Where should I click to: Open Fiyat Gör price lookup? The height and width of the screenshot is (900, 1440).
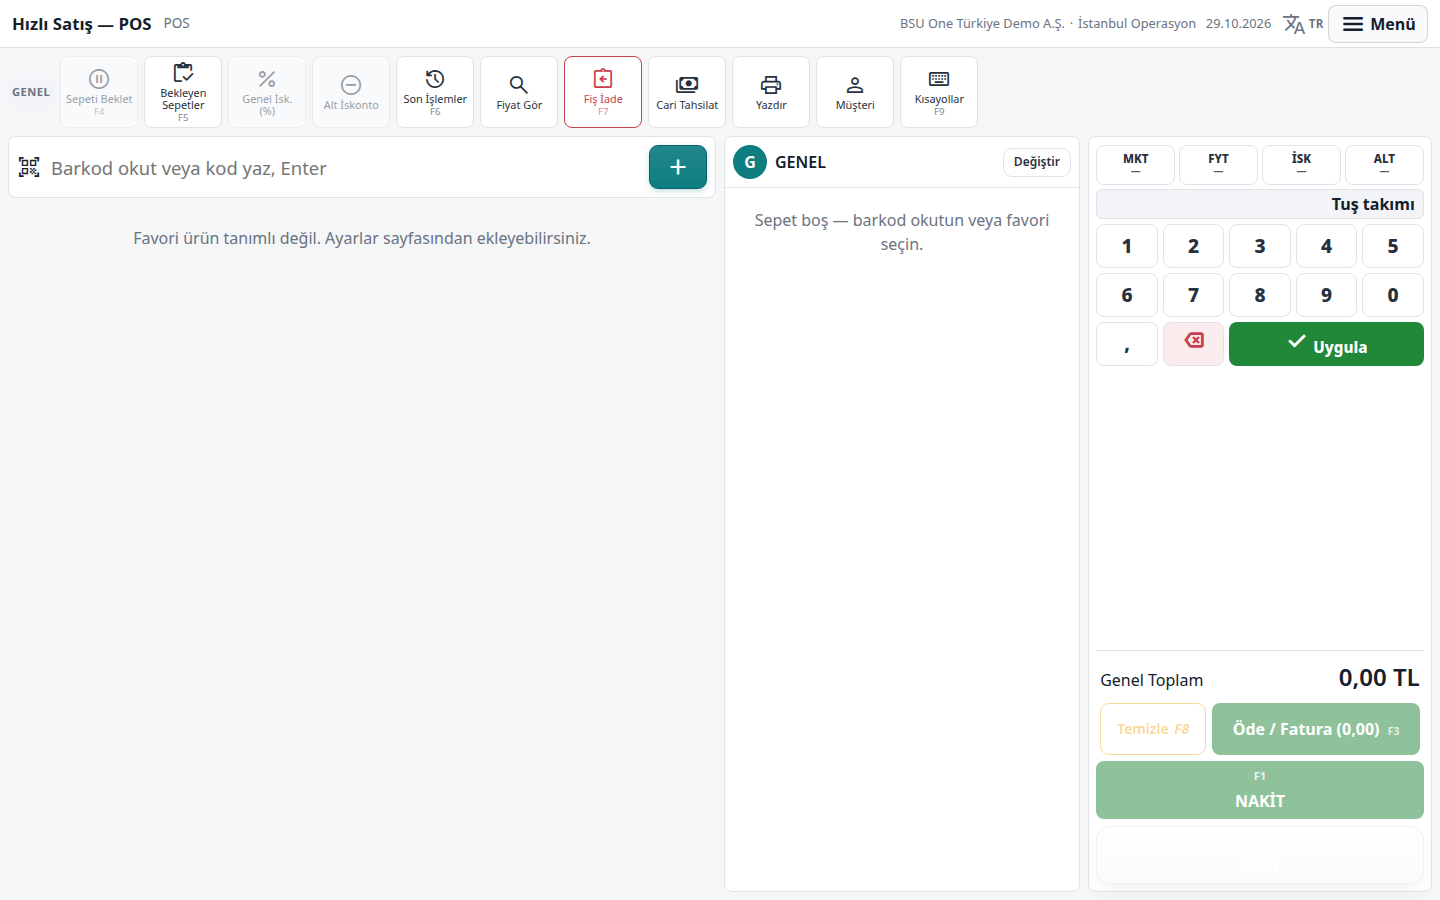[x=519, y=92]
